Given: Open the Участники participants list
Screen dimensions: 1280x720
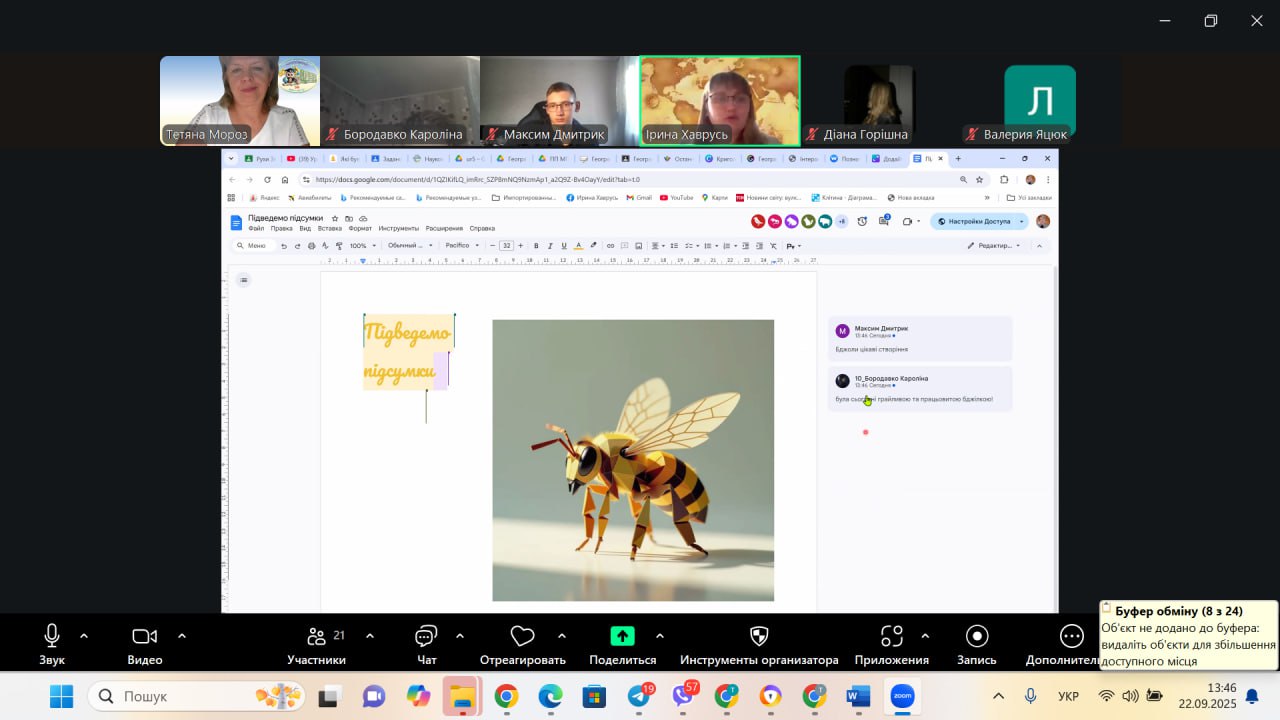Looking at the screenshot, I should pyautogui.click(x=317, y=637).
